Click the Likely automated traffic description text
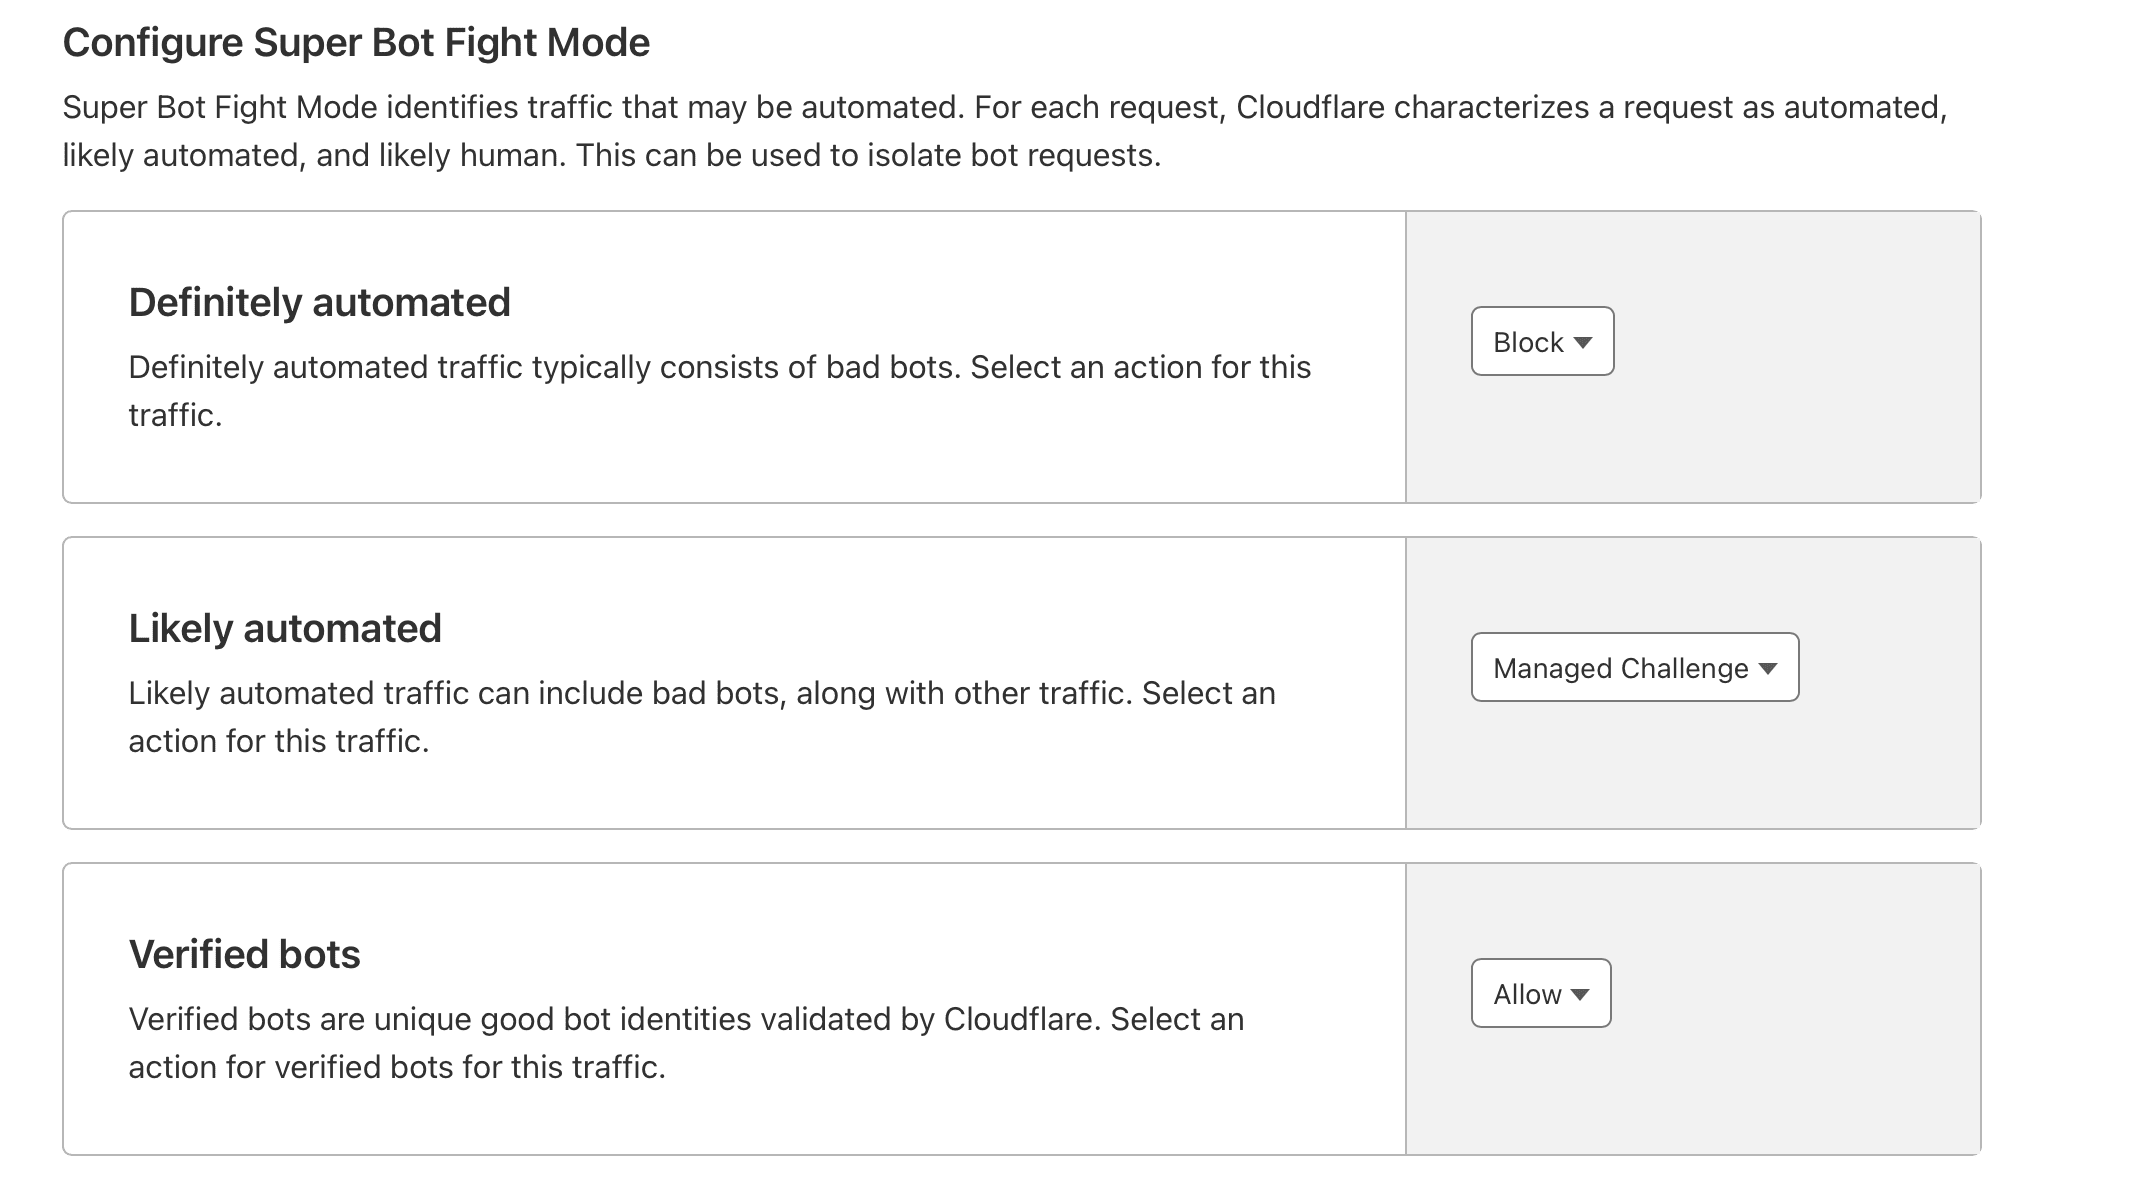The height and width of the screenshot is (1186, 2144). point(701,716)
